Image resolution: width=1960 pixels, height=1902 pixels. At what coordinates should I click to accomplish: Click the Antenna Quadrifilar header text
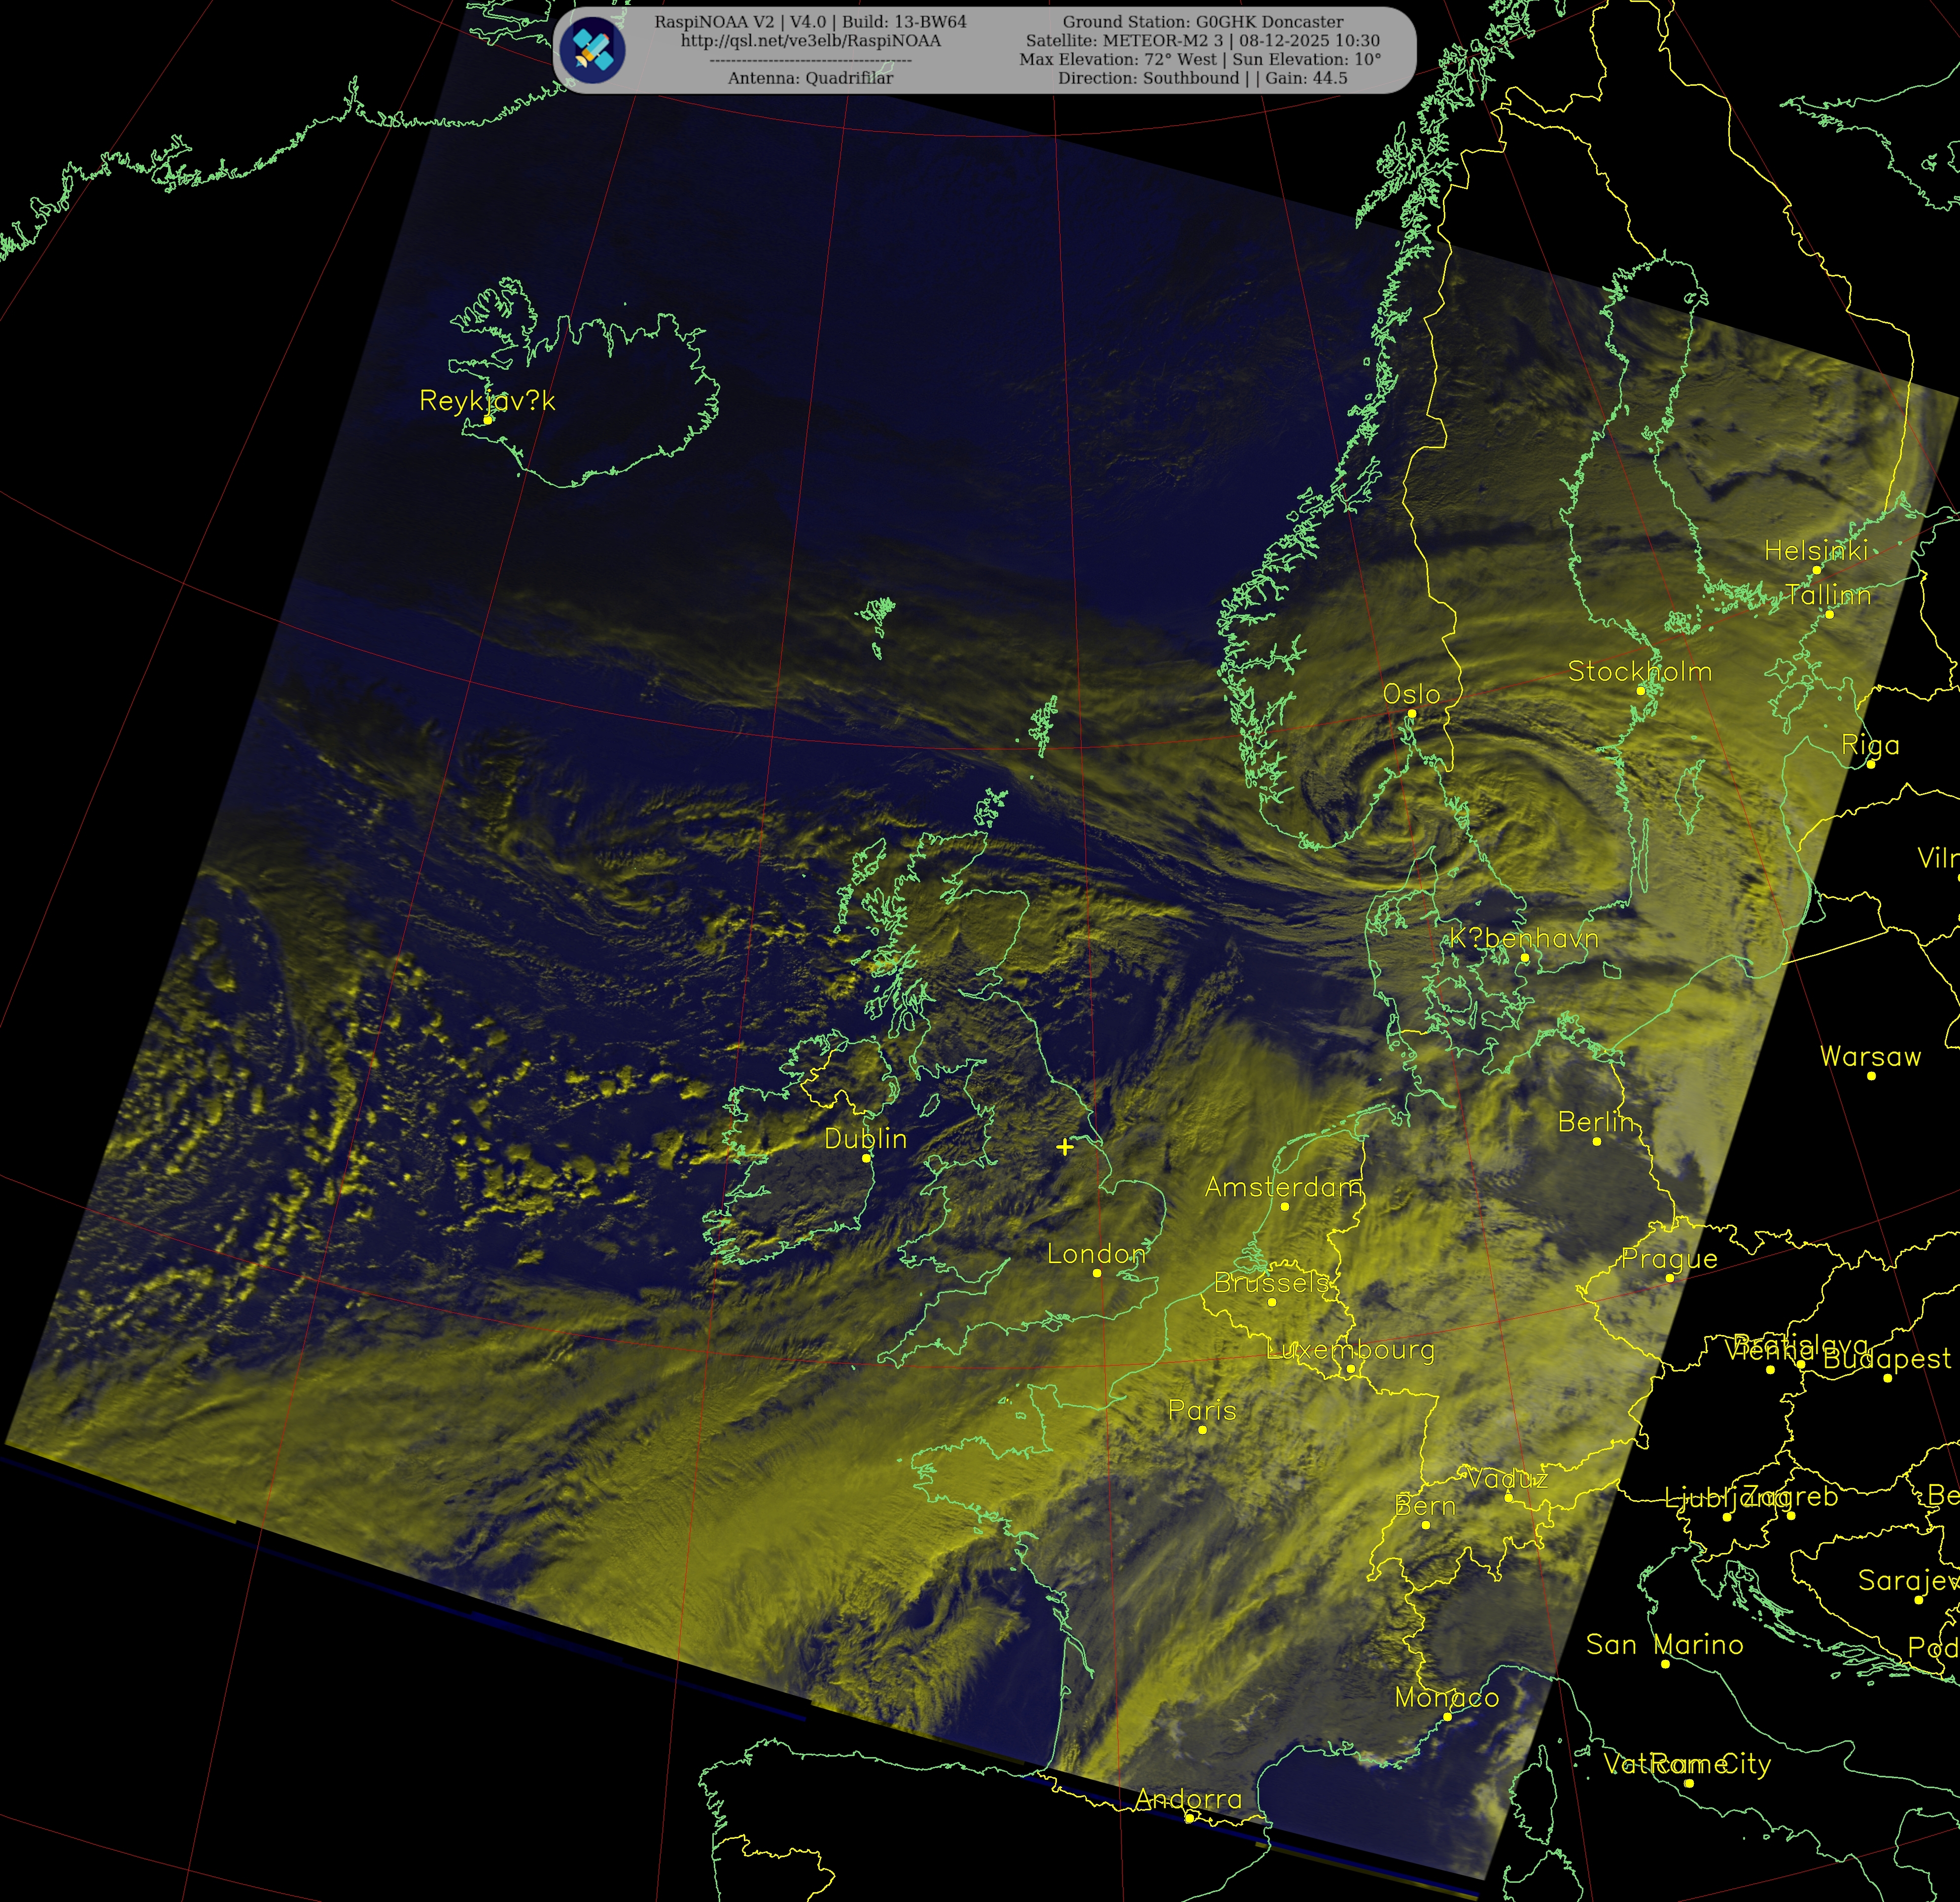pos(810,78)
